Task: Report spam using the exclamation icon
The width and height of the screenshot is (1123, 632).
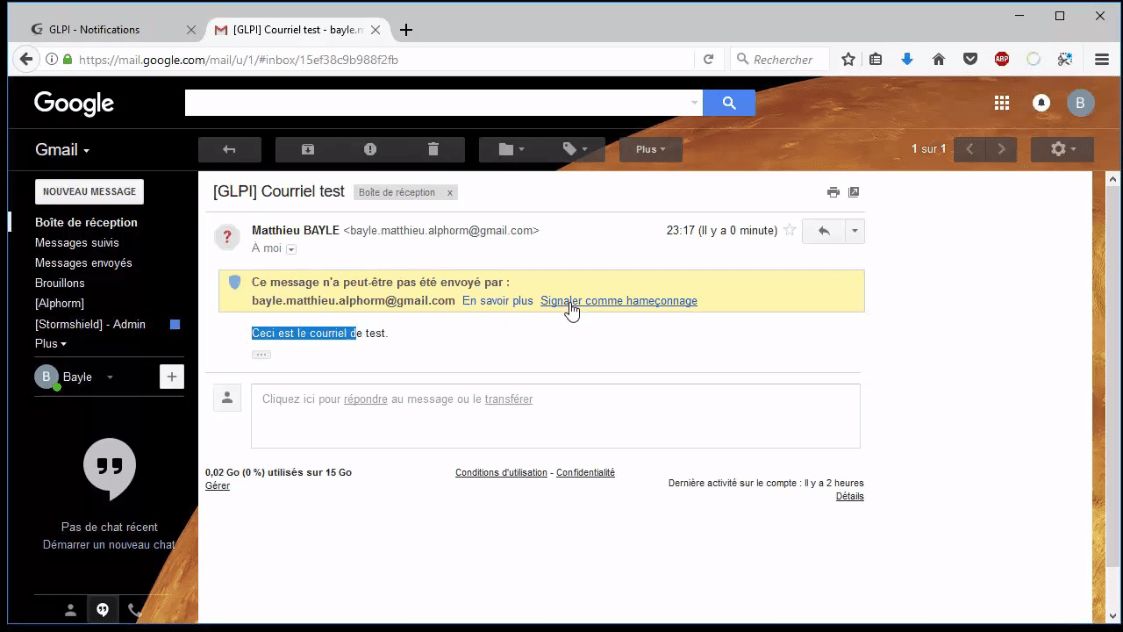Action: (x=370, y=149)
